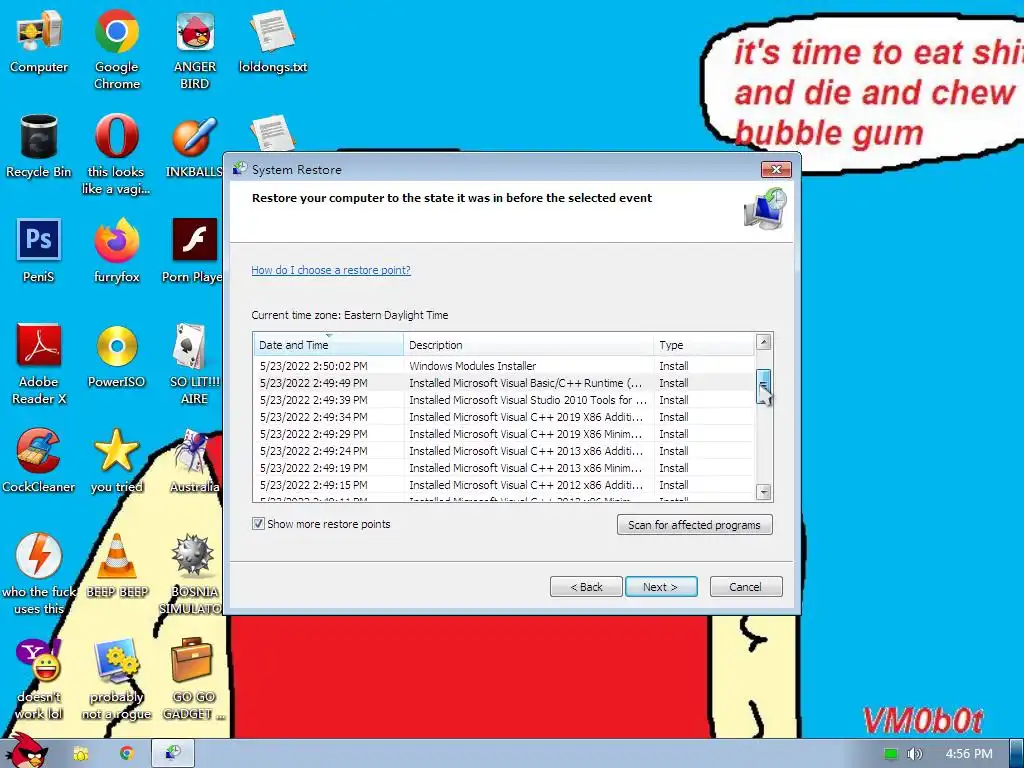
Task: Click the restore list scrollbar thumb
Action: 763,386
